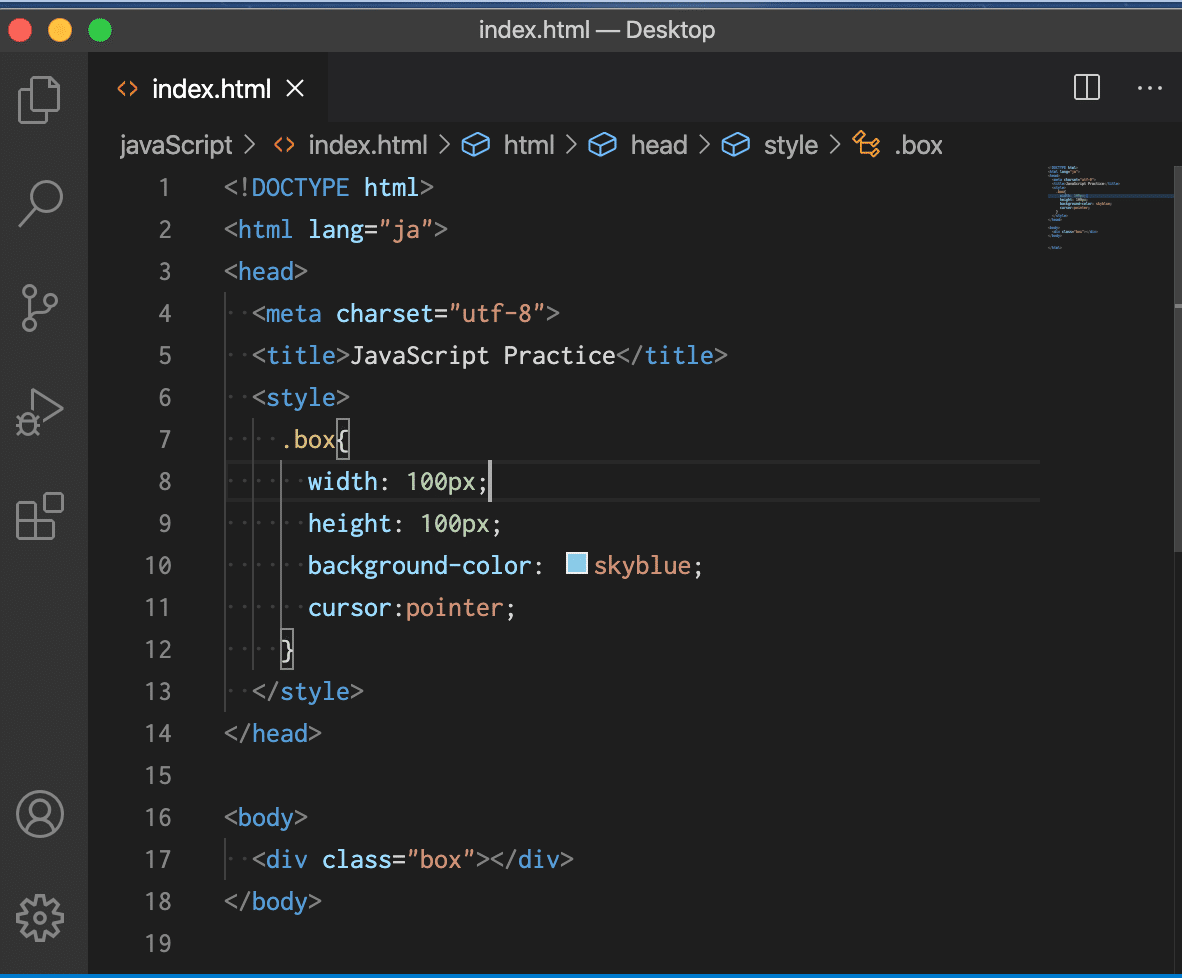Open the editor more actions menu
1182x978 pixels.
pyautogui.click(x=1149, y=88)
